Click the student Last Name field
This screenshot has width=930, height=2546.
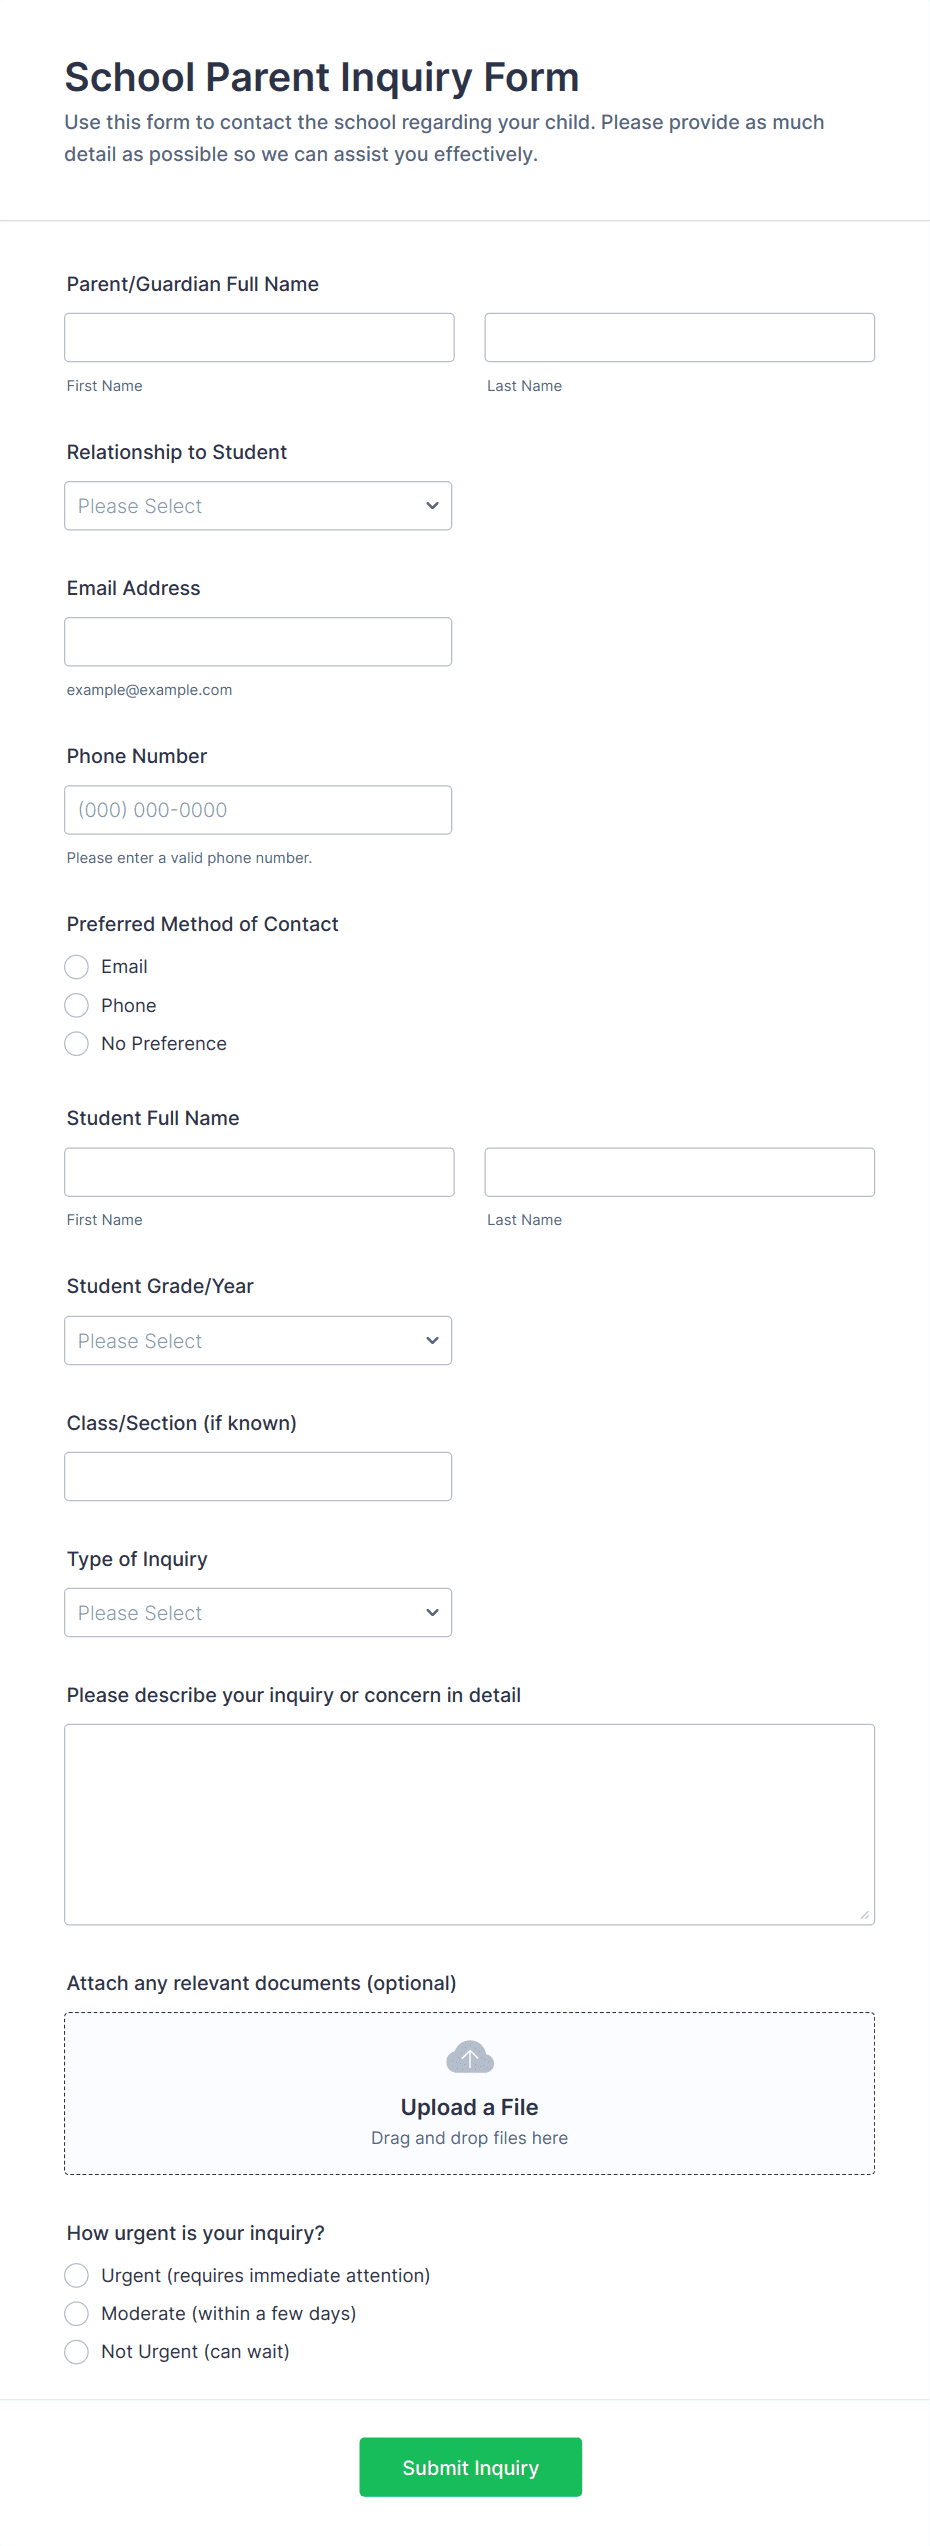(x=679, y=1172)
